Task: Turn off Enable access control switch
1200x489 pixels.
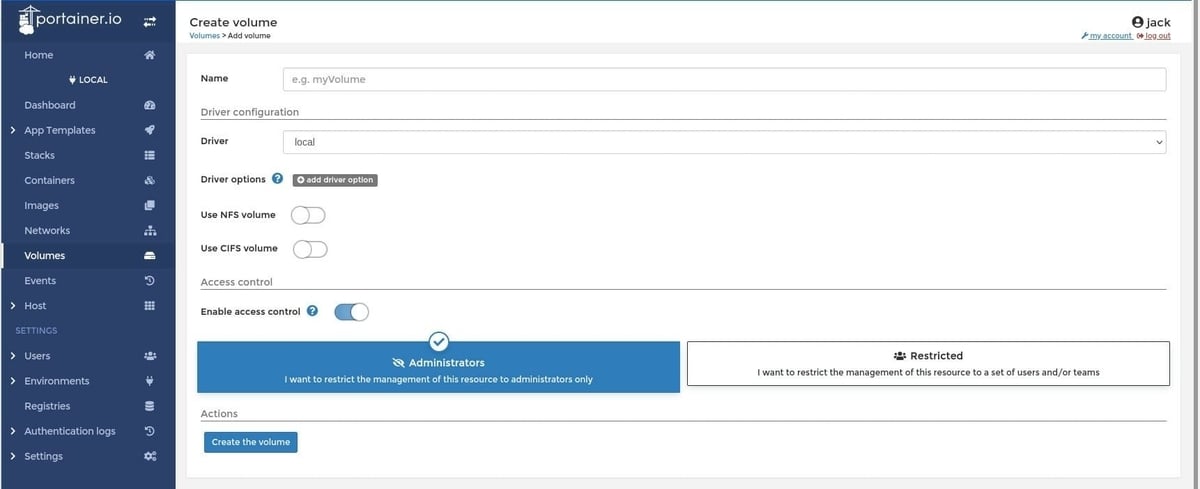Action: point(351,312)
